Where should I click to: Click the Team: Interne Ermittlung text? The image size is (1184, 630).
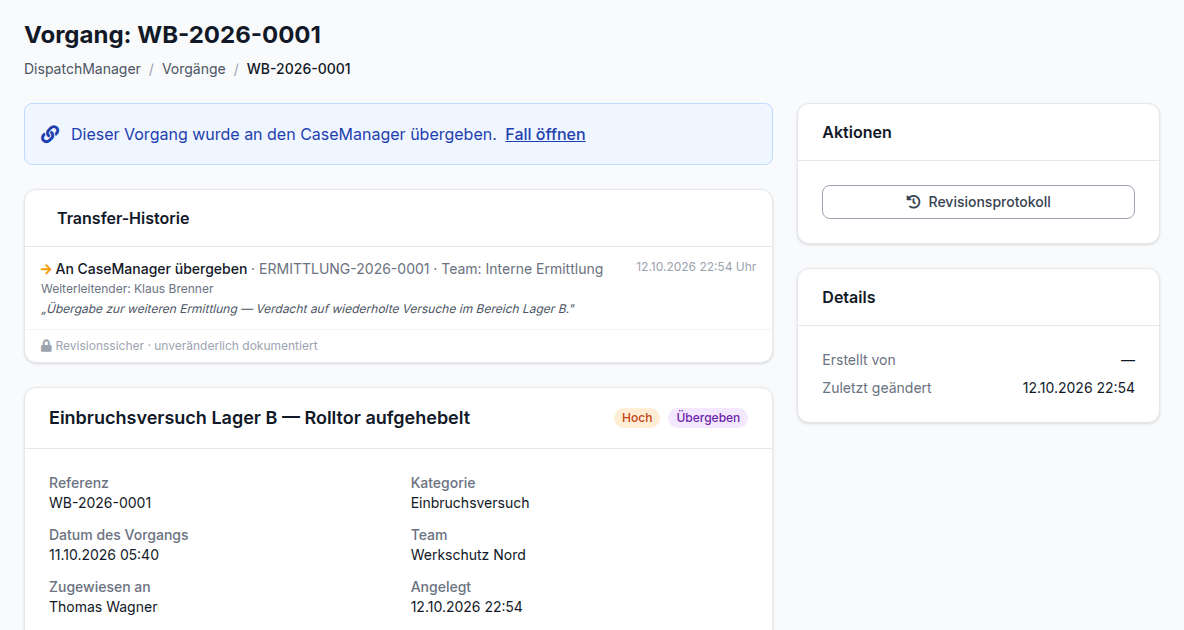click(523, 269)
